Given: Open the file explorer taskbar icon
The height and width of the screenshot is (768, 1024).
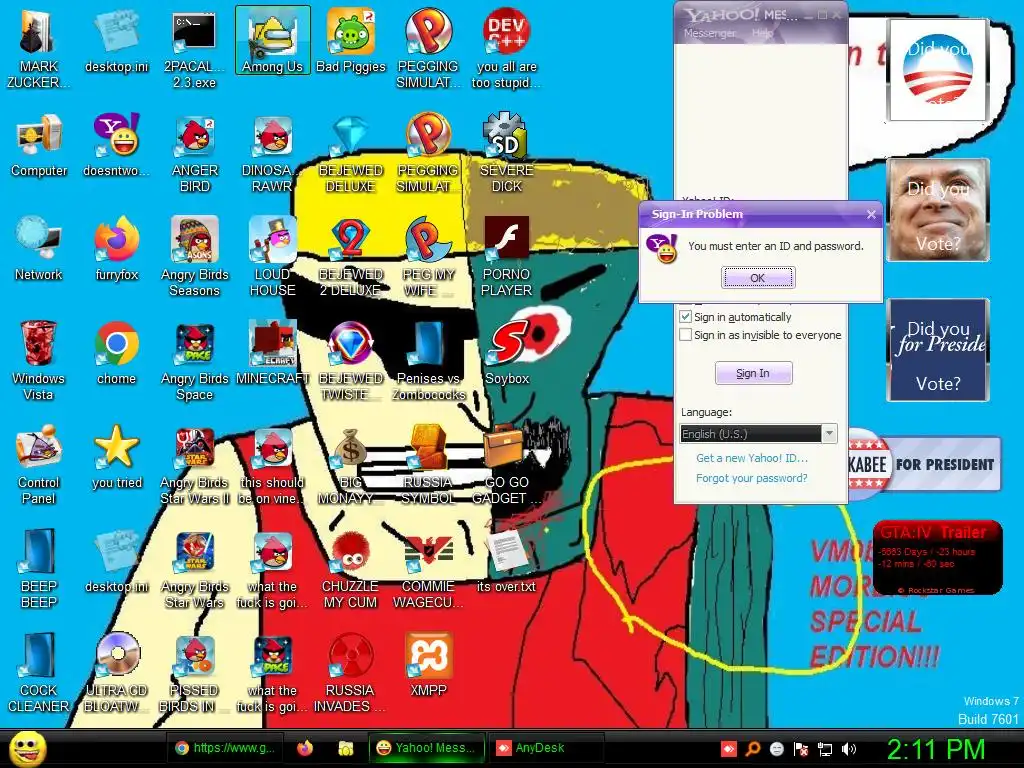Looking at the screenshot, I should click(x=345, y=748).
